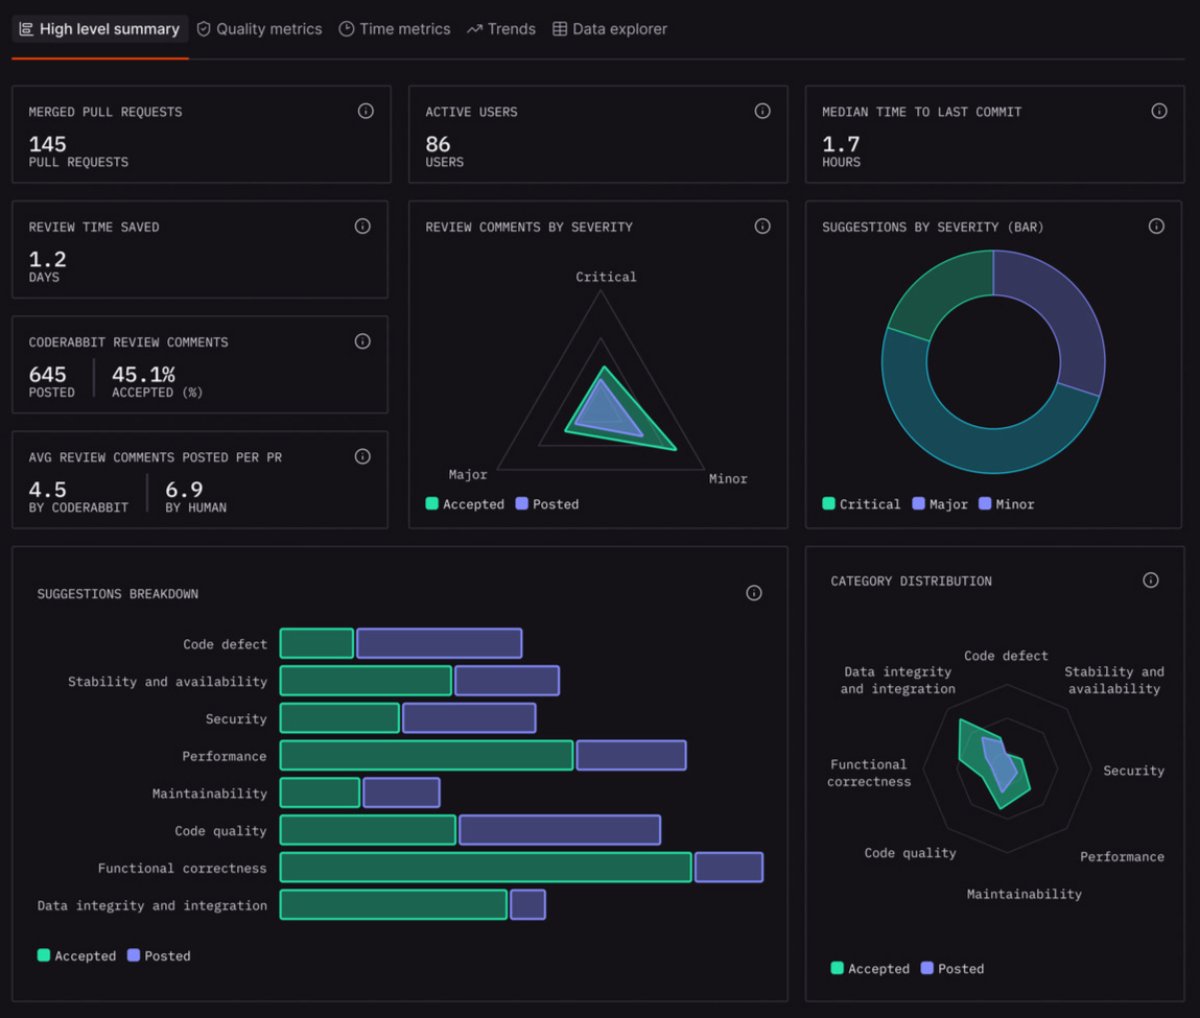Open the High level summary tab

[100, 29]
